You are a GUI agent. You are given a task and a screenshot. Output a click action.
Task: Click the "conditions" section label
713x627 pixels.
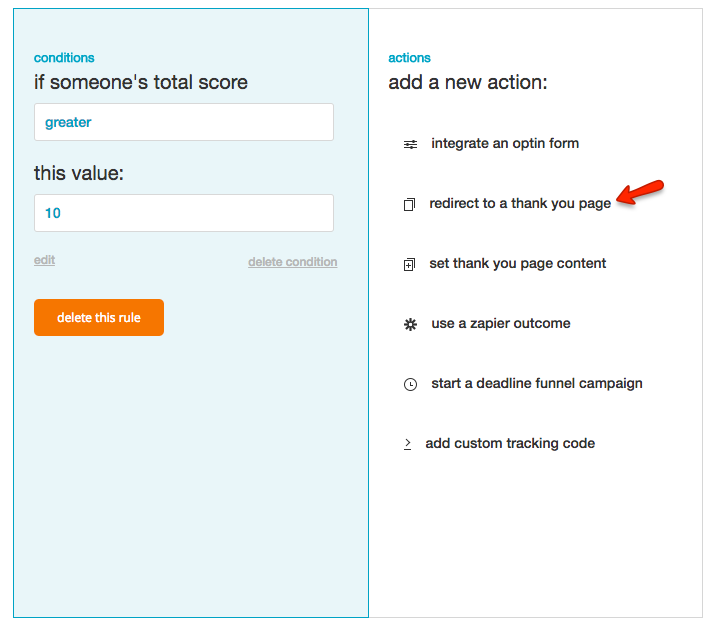click(x=64, y=58)
